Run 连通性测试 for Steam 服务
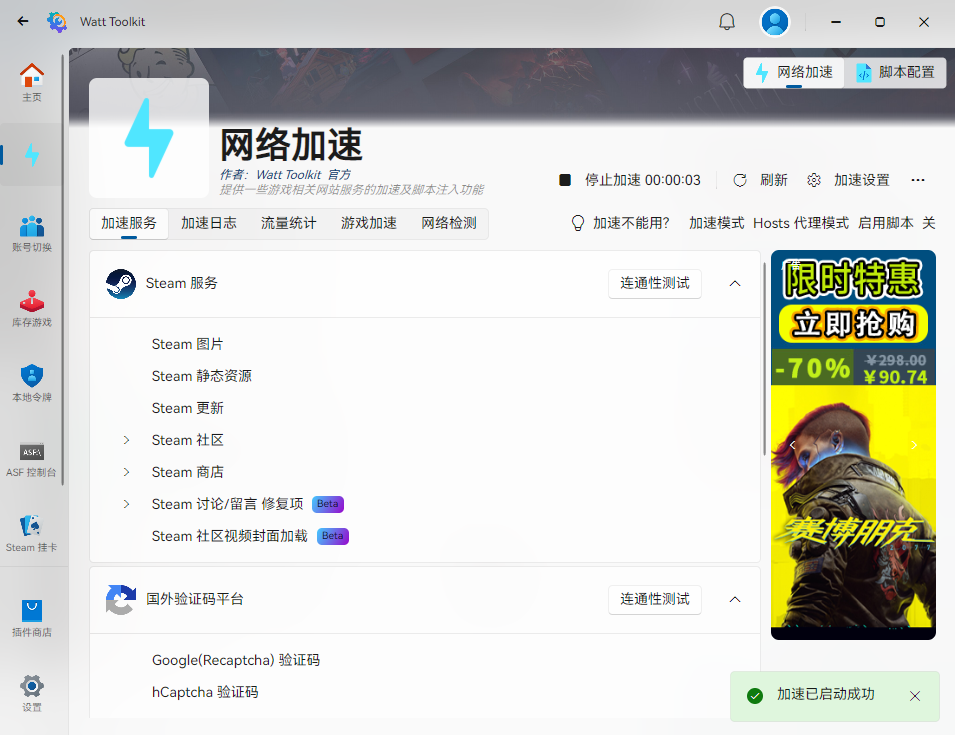Screen dimensions: 955x735 (x=655, y=284)
